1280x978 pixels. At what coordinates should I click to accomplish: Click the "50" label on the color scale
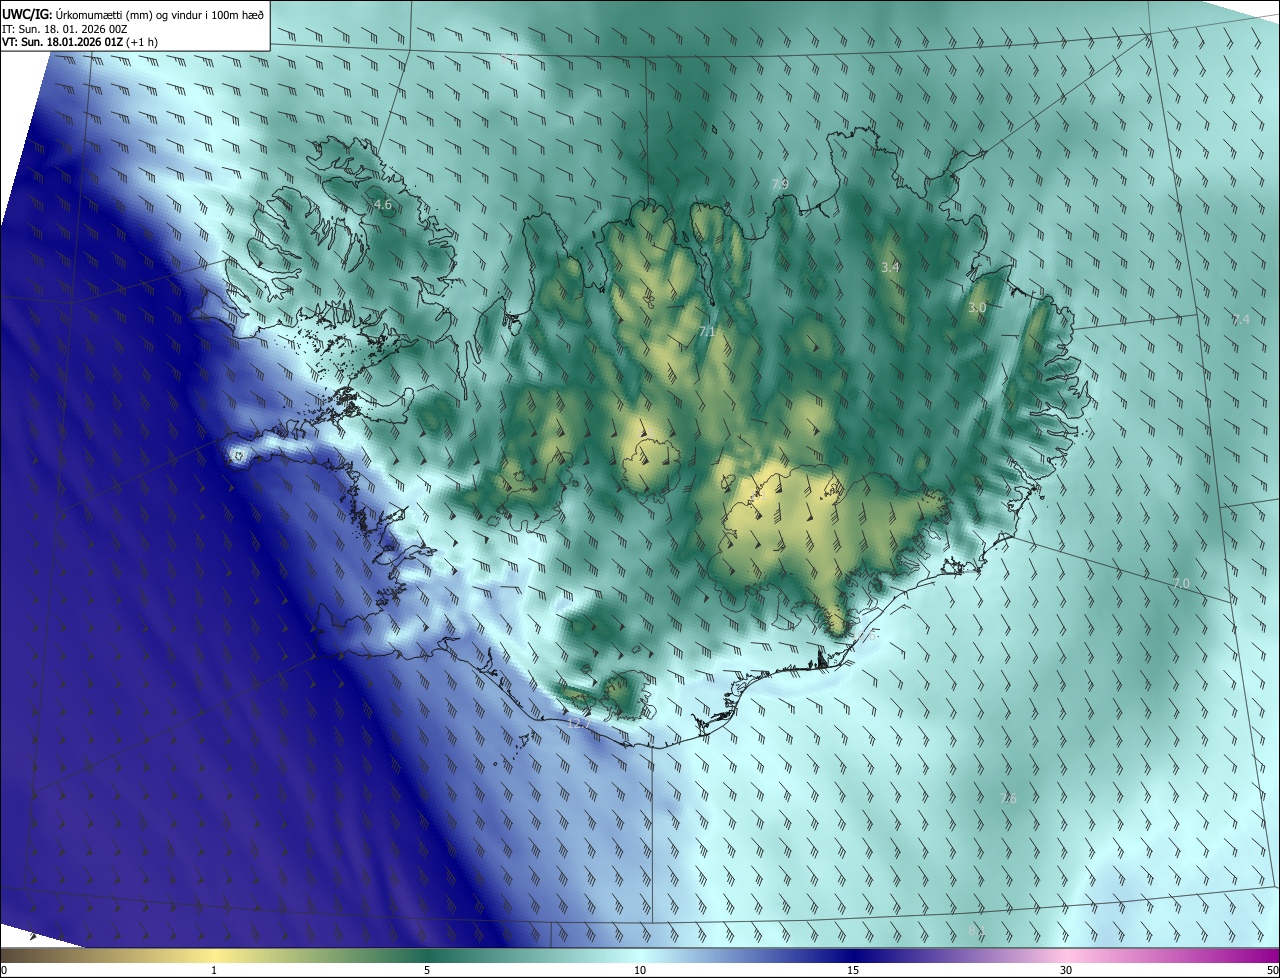click(1272, 970)
